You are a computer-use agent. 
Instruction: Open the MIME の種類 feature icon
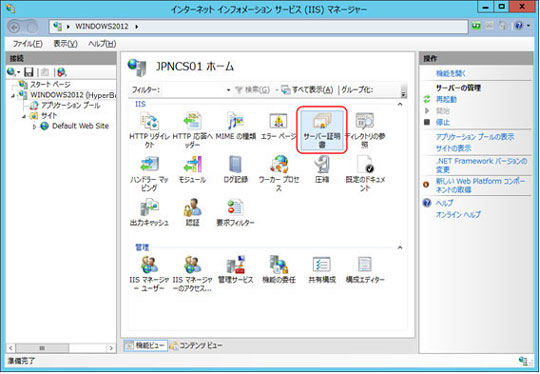click(x=236, y=126)
